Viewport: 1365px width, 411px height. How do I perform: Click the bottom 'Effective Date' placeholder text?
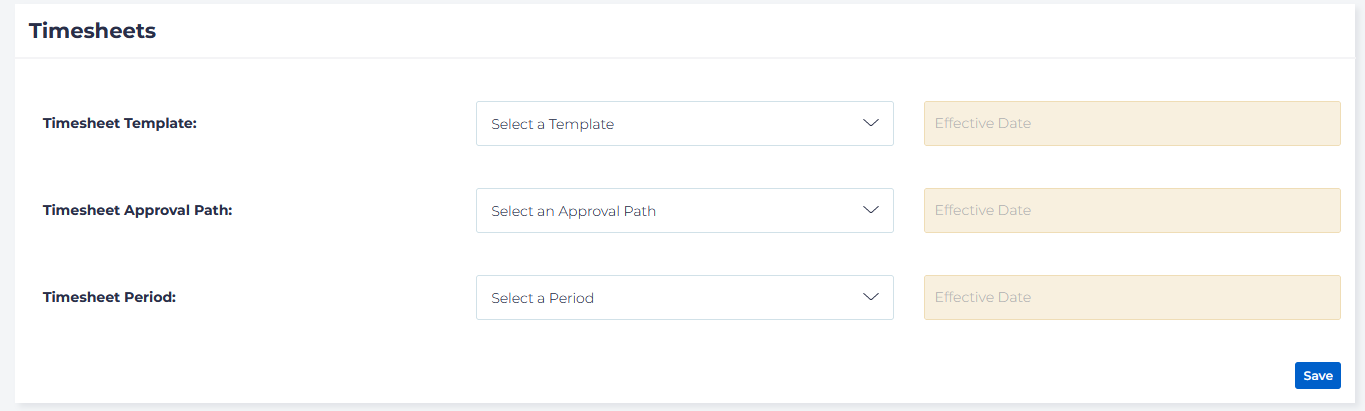982,297
